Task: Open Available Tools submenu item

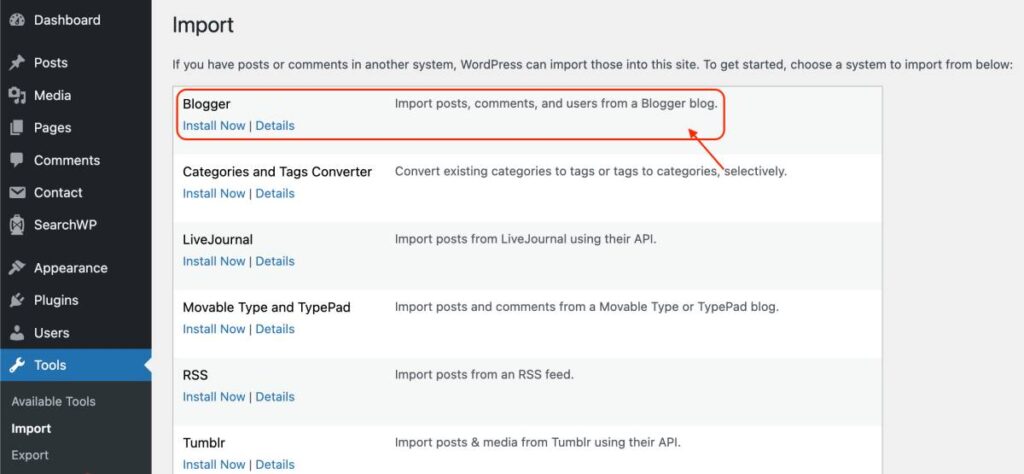Action: (x=54, y=402)
